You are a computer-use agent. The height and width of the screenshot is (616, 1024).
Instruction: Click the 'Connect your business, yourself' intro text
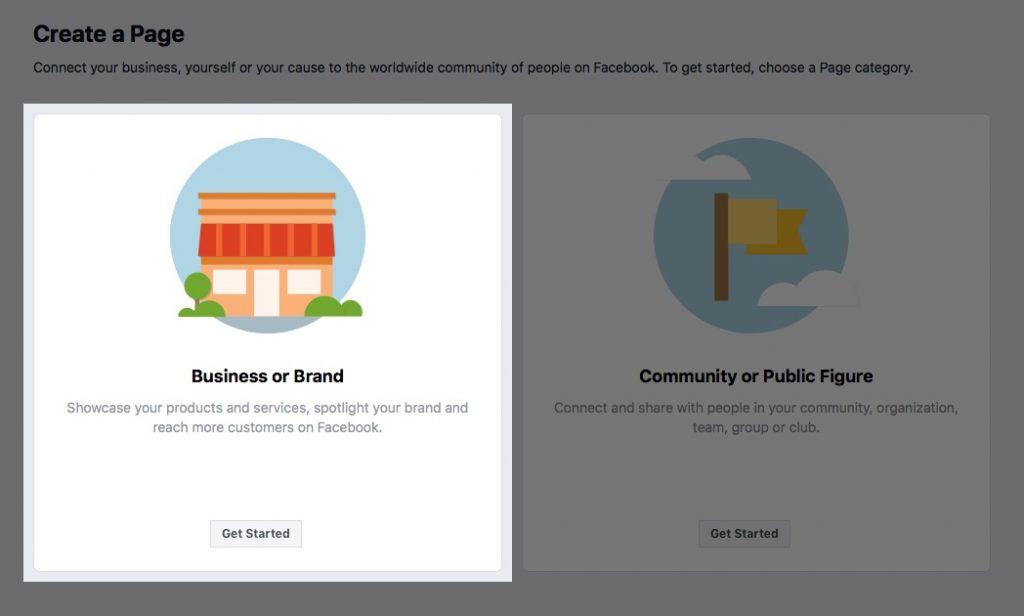(473, 68)
